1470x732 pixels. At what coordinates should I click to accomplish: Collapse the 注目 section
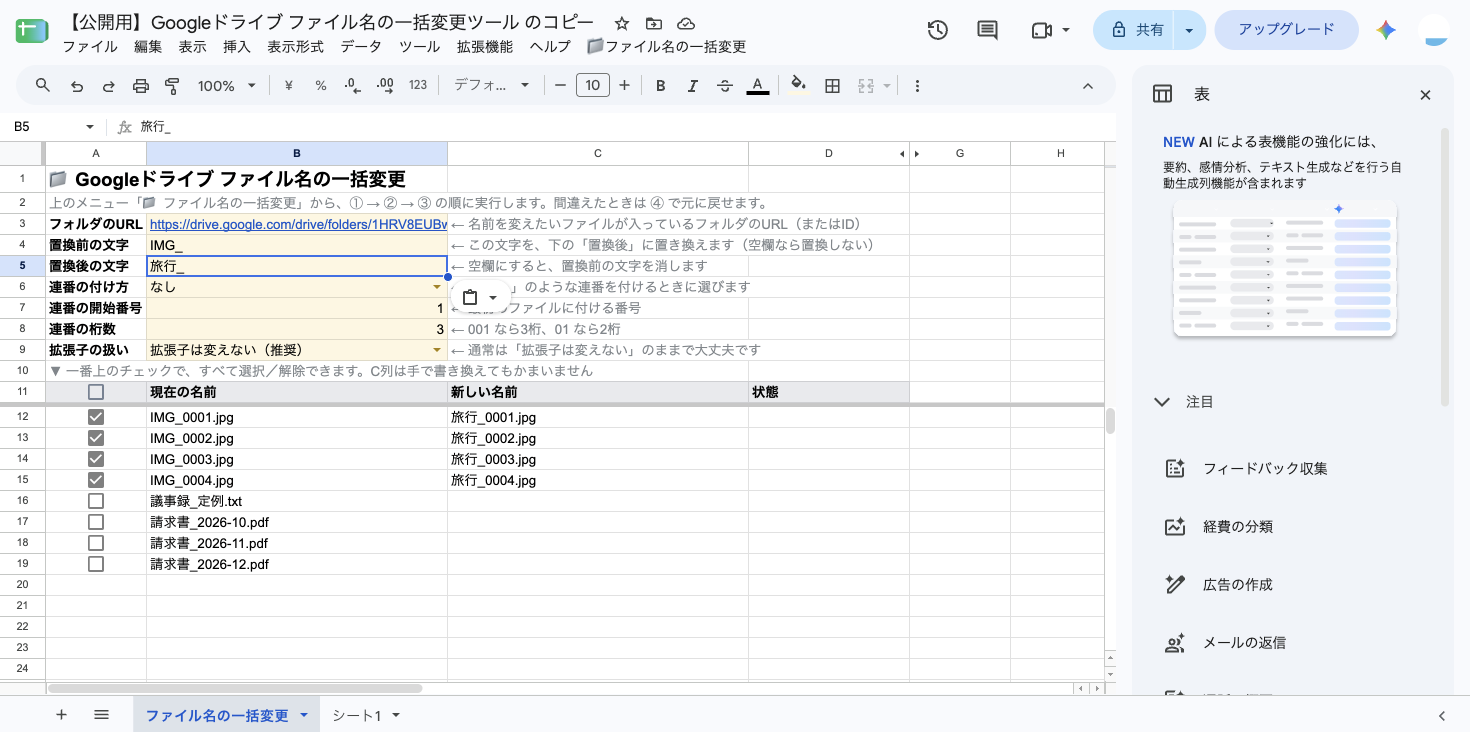[x=1162, y=402]
